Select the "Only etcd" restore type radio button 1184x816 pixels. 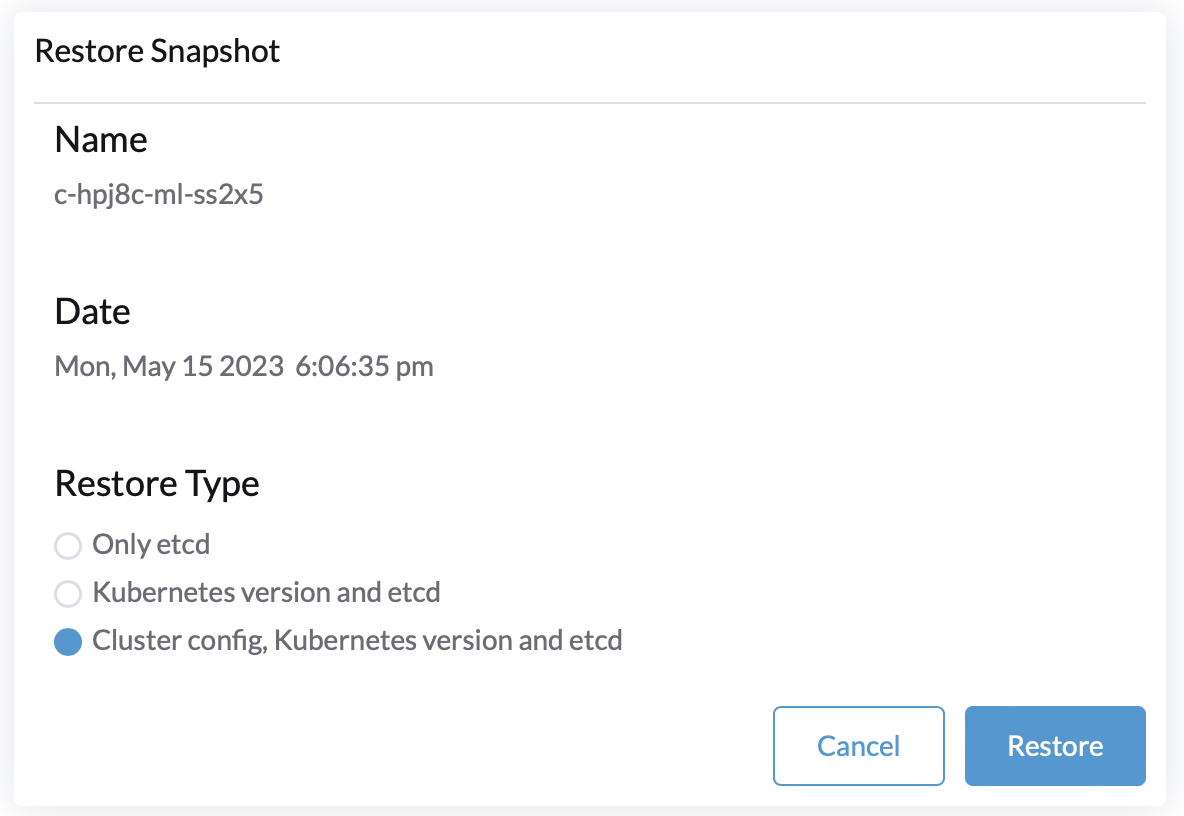(67, 546)
